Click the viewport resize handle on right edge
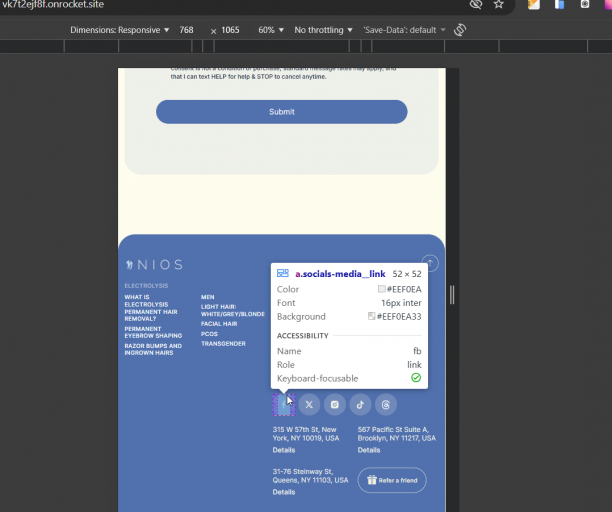Image resolution: width=612 pixels, height=512 pixels. (452, 295)
